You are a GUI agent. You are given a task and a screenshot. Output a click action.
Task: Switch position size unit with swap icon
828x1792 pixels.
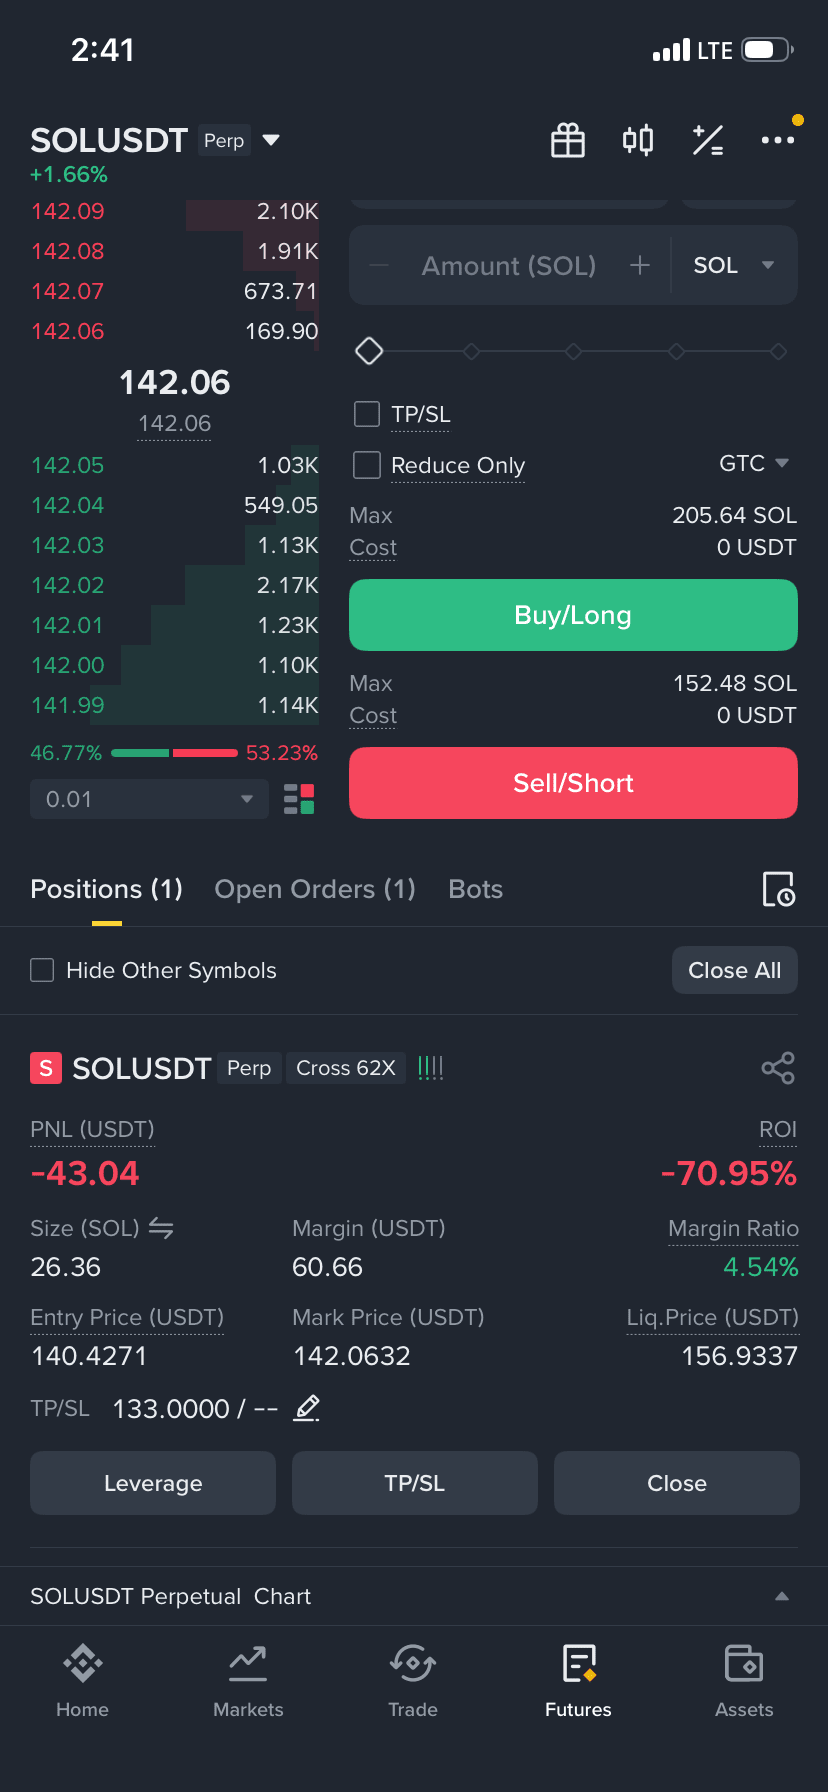point(161,1228)
